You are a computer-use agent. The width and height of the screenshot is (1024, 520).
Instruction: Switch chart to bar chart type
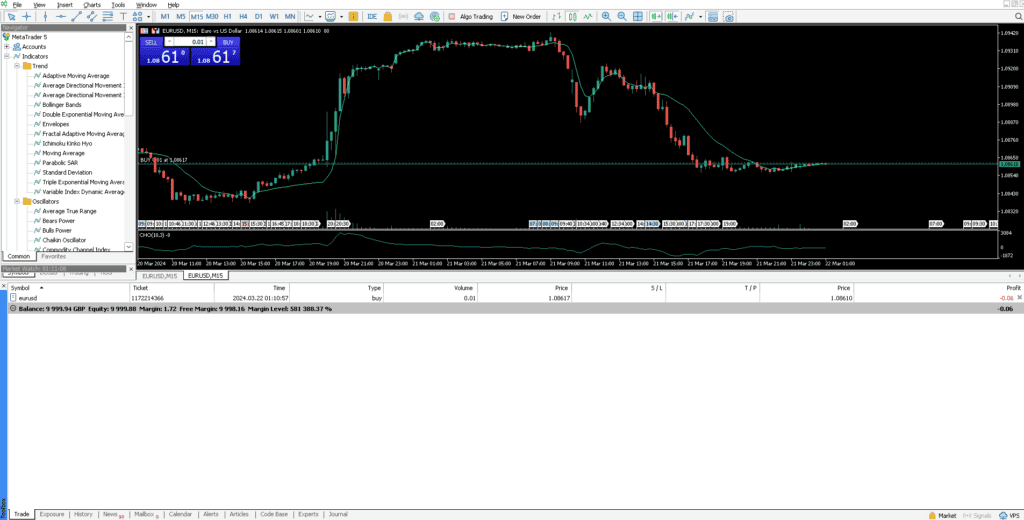(x=556, y=16)
